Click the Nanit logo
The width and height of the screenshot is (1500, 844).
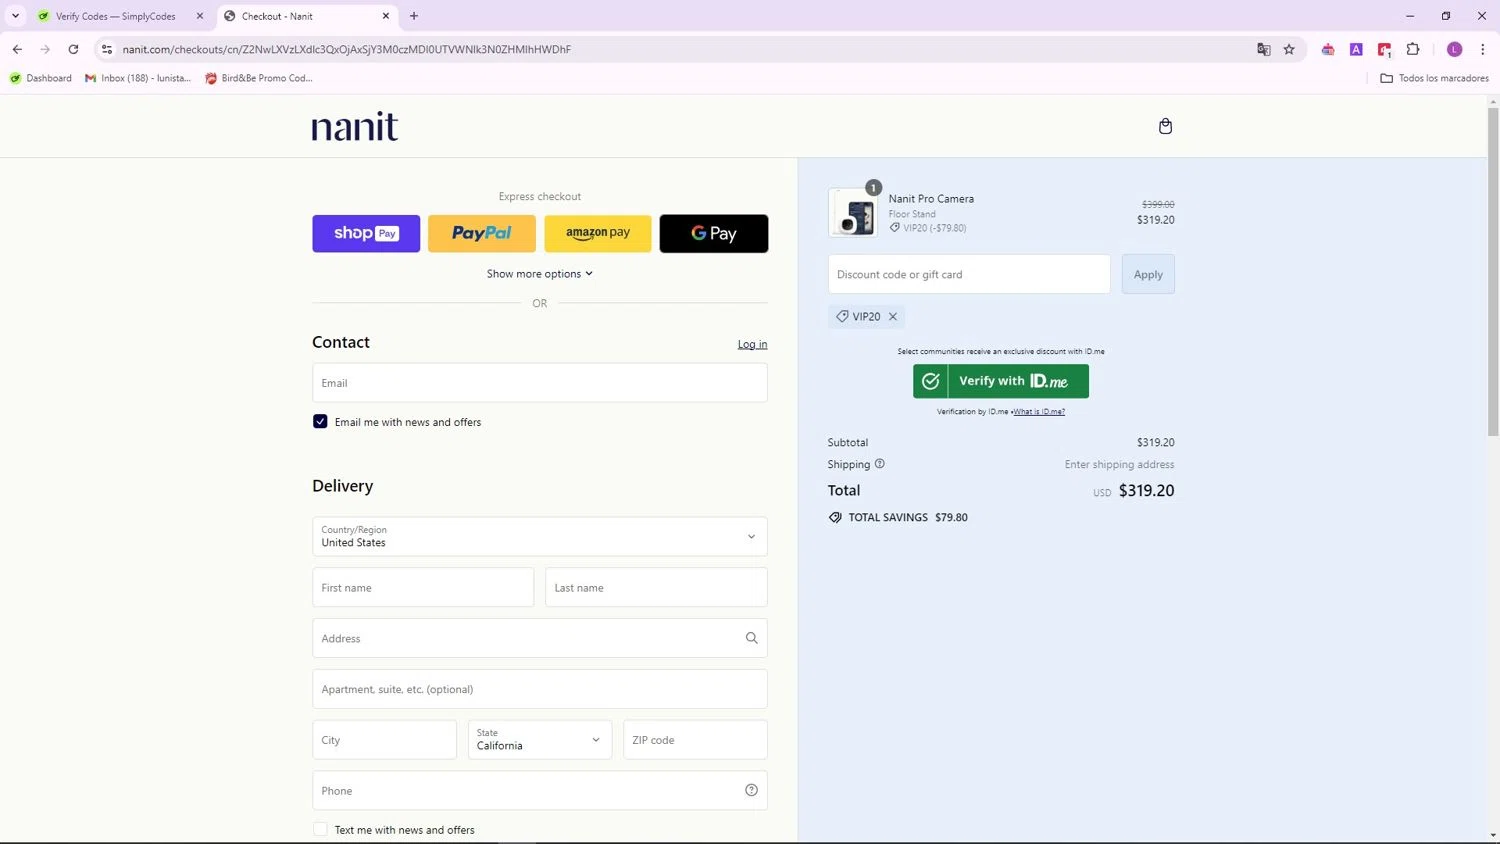(355, 126)
